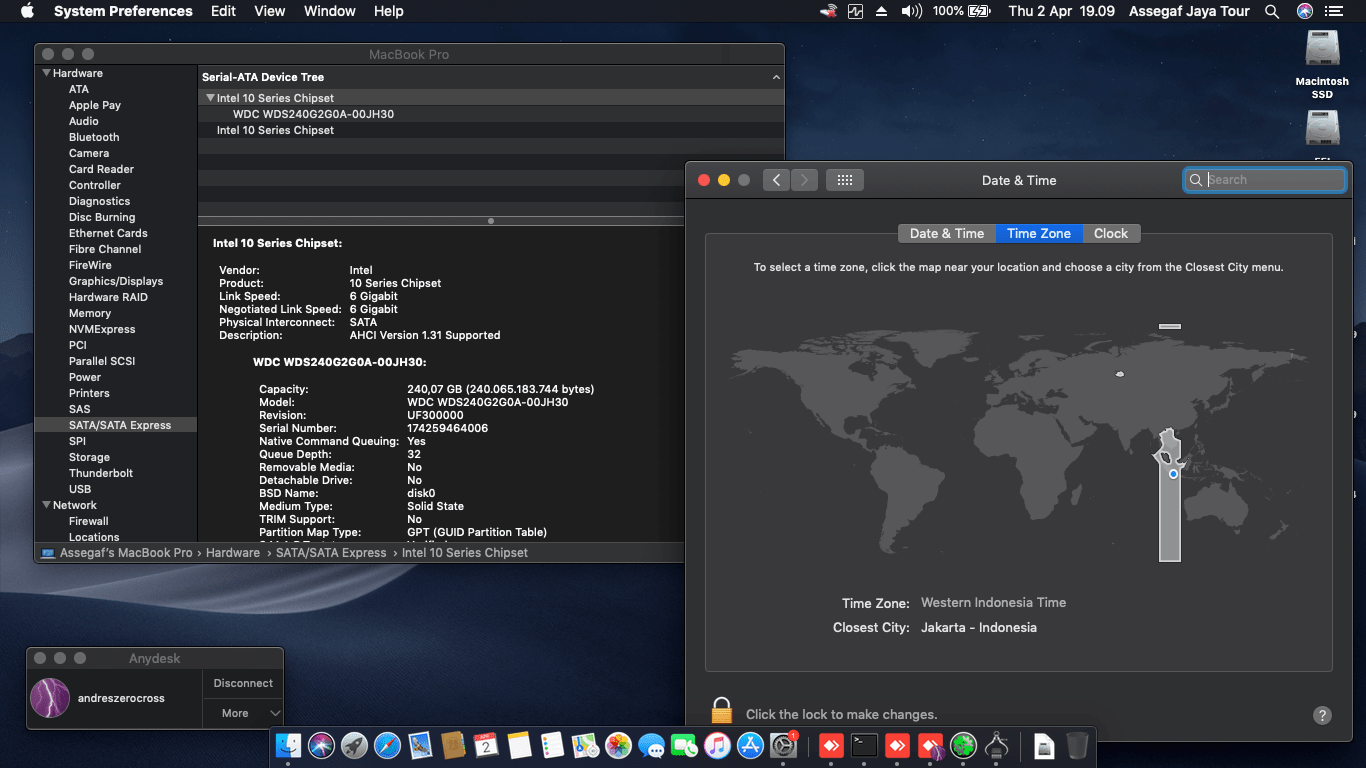Select Firewall under Network

[x=89, y=521]
